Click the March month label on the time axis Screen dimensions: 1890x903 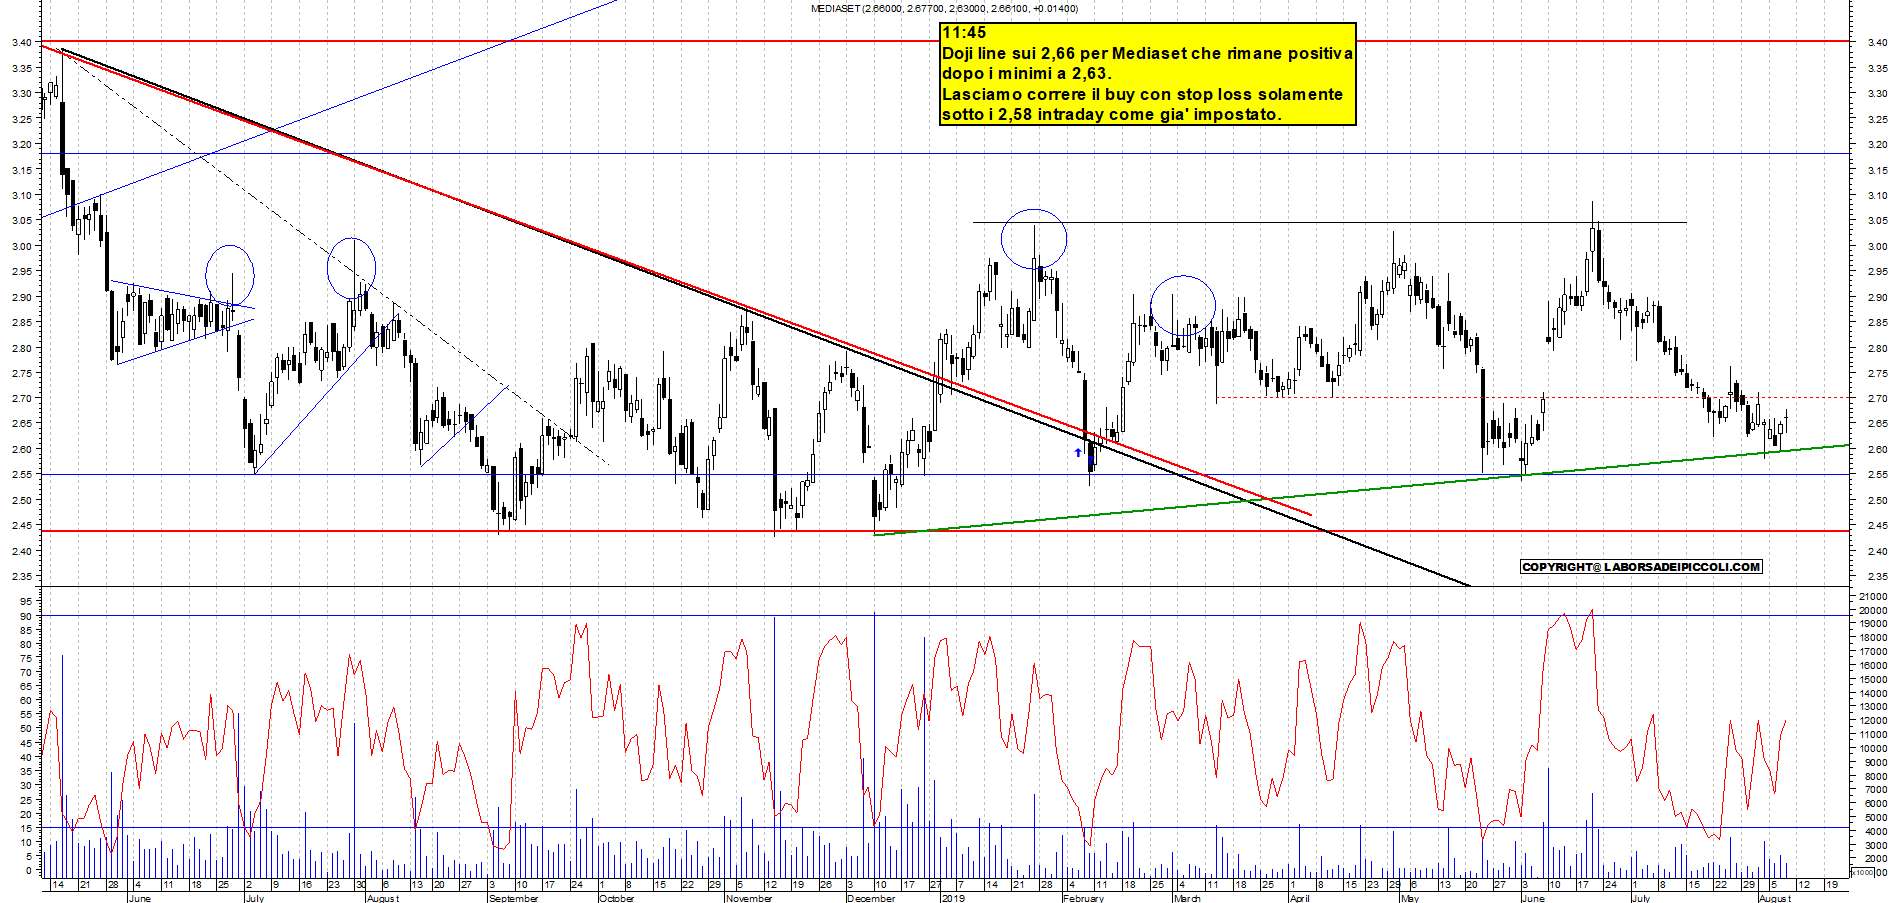[1187, 898]
